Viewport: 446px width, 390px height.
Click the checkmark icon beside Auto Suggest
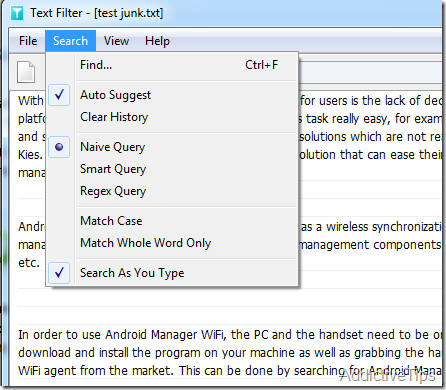59,95
